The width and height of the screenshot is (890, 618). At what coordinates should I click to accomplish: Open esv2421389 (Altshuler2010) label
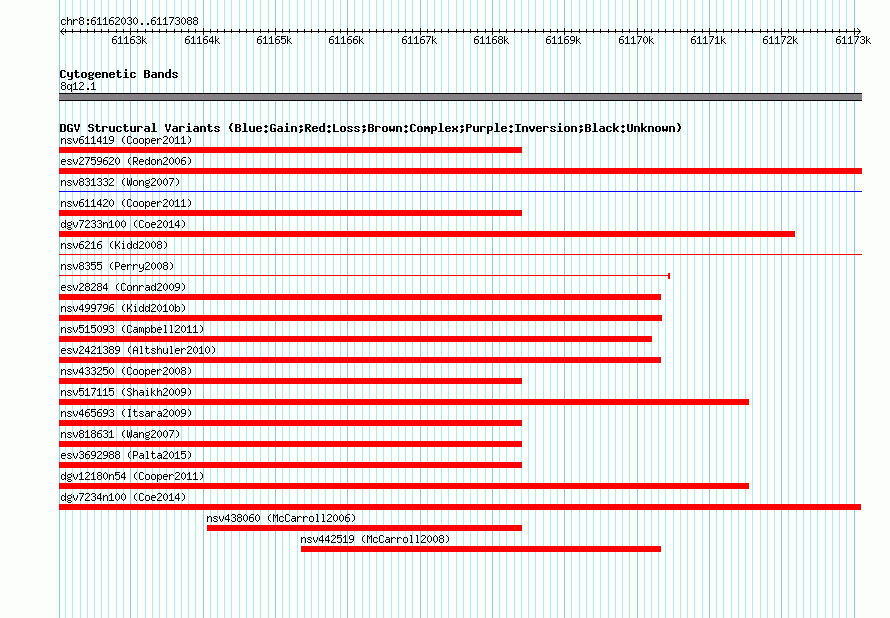point(138,350)
